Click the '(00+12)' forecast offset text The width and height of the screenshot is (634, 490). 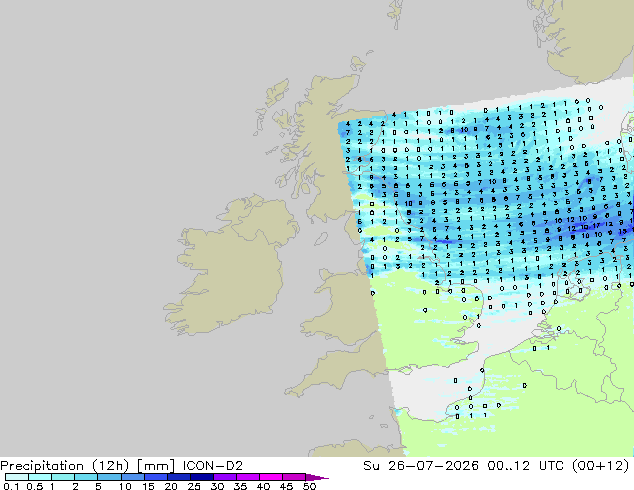601,466
